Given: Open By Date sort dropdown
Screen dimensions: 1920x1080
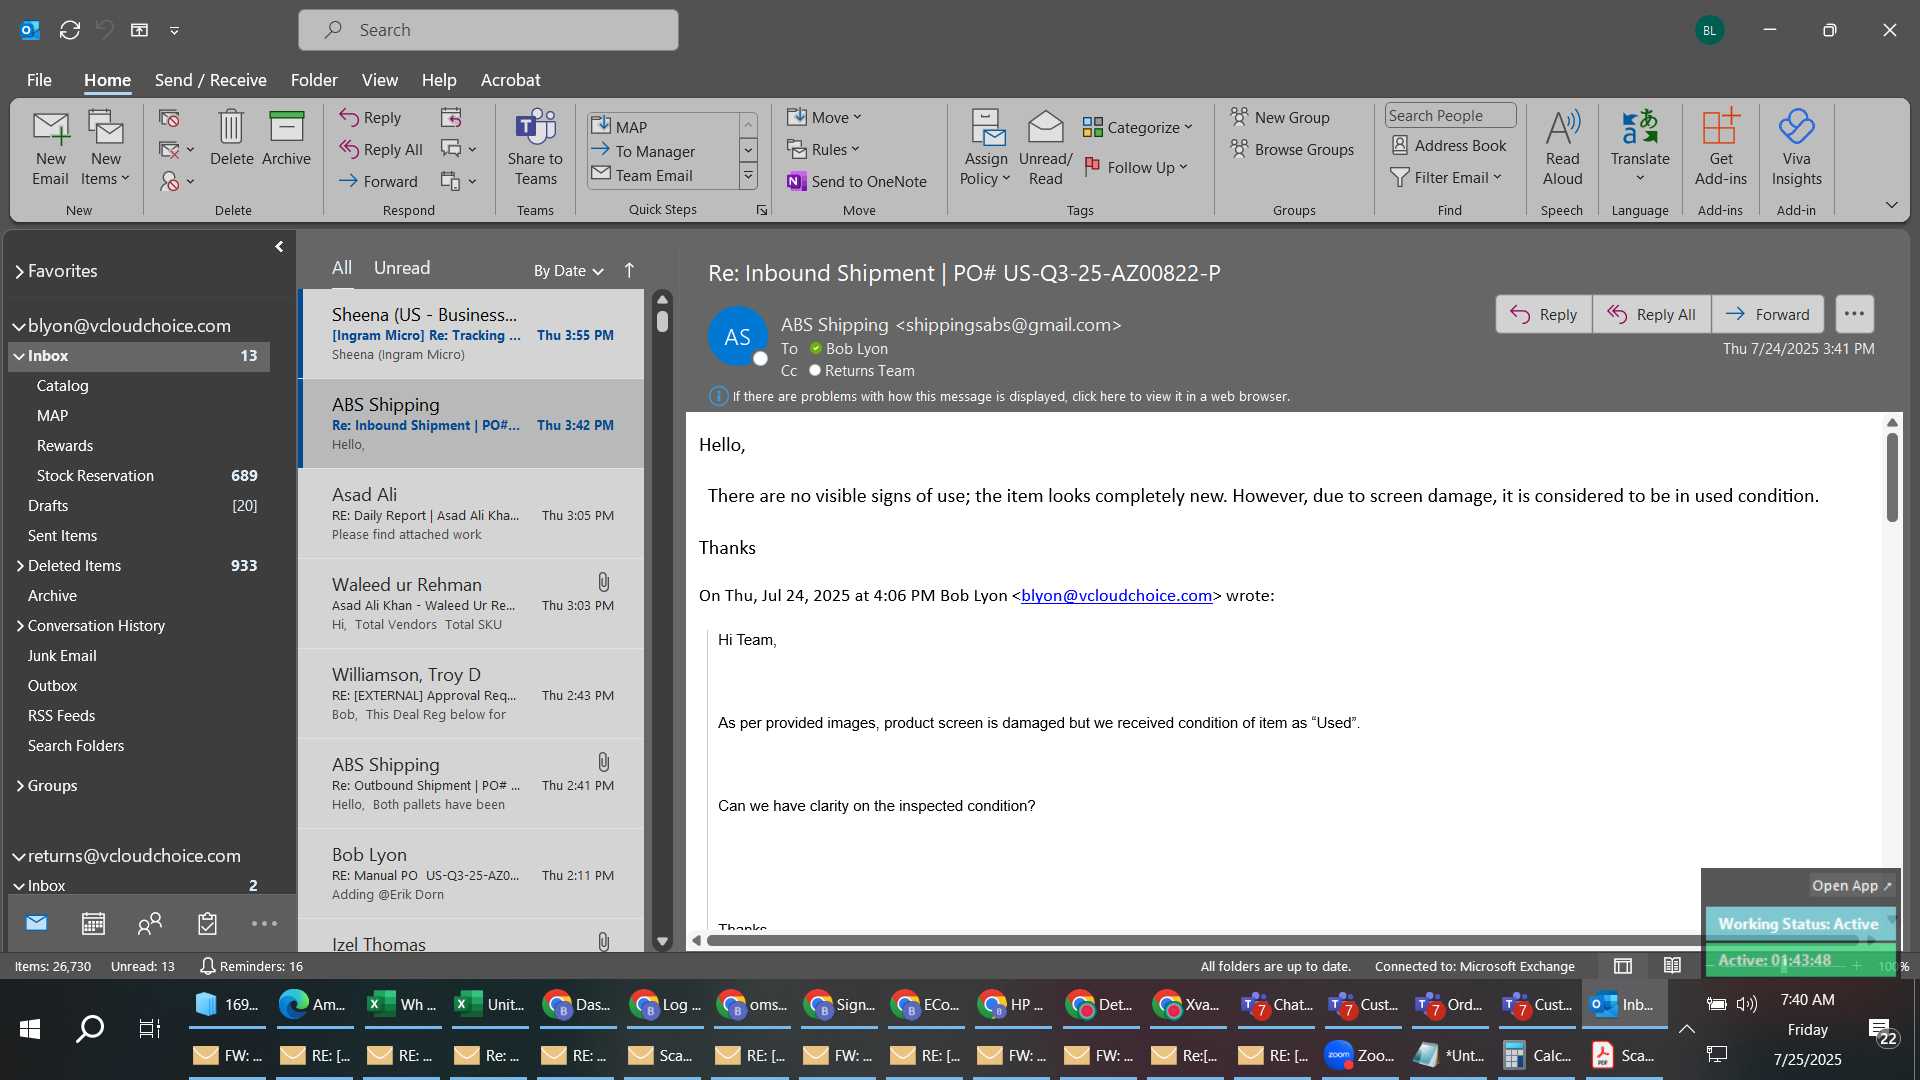Looking at the screenshot, I should coord(568,270).
